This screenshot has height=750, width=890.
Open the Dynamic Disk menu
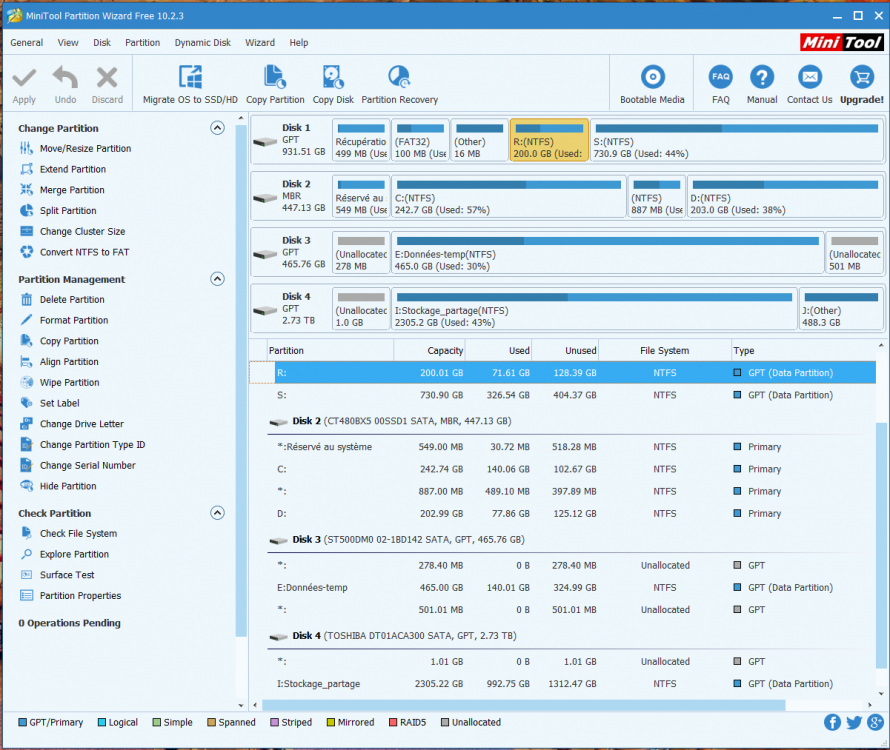202,43
